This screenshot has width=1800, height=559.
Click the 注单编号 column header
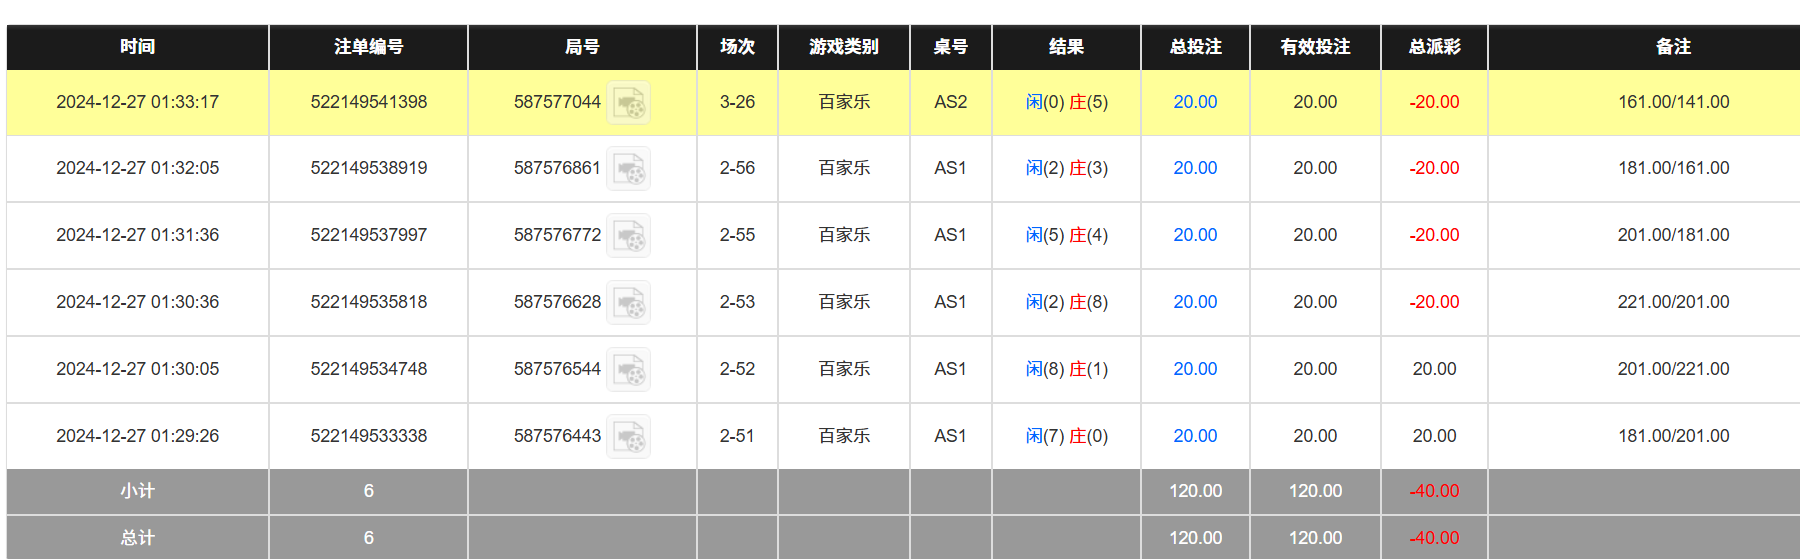click(x=368, y=47)
